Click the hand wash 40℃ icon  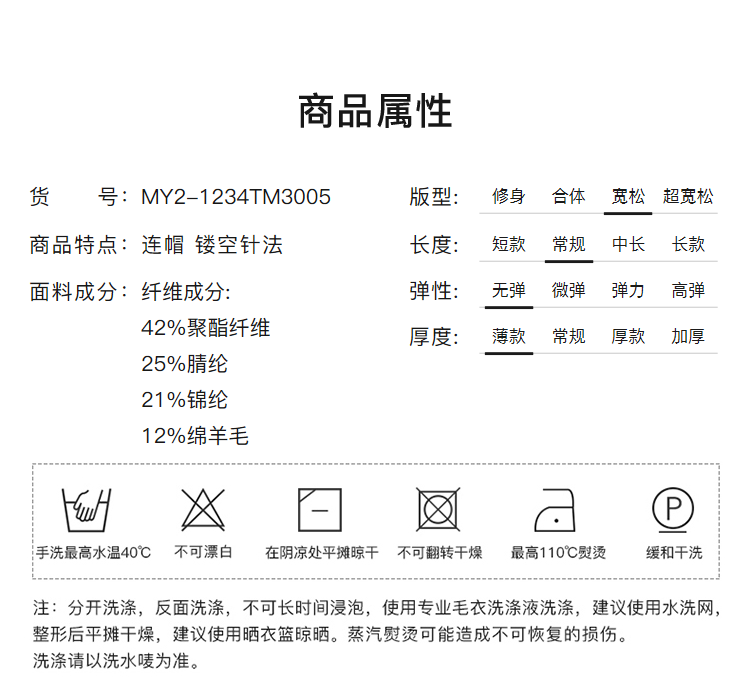pos(87,509)
